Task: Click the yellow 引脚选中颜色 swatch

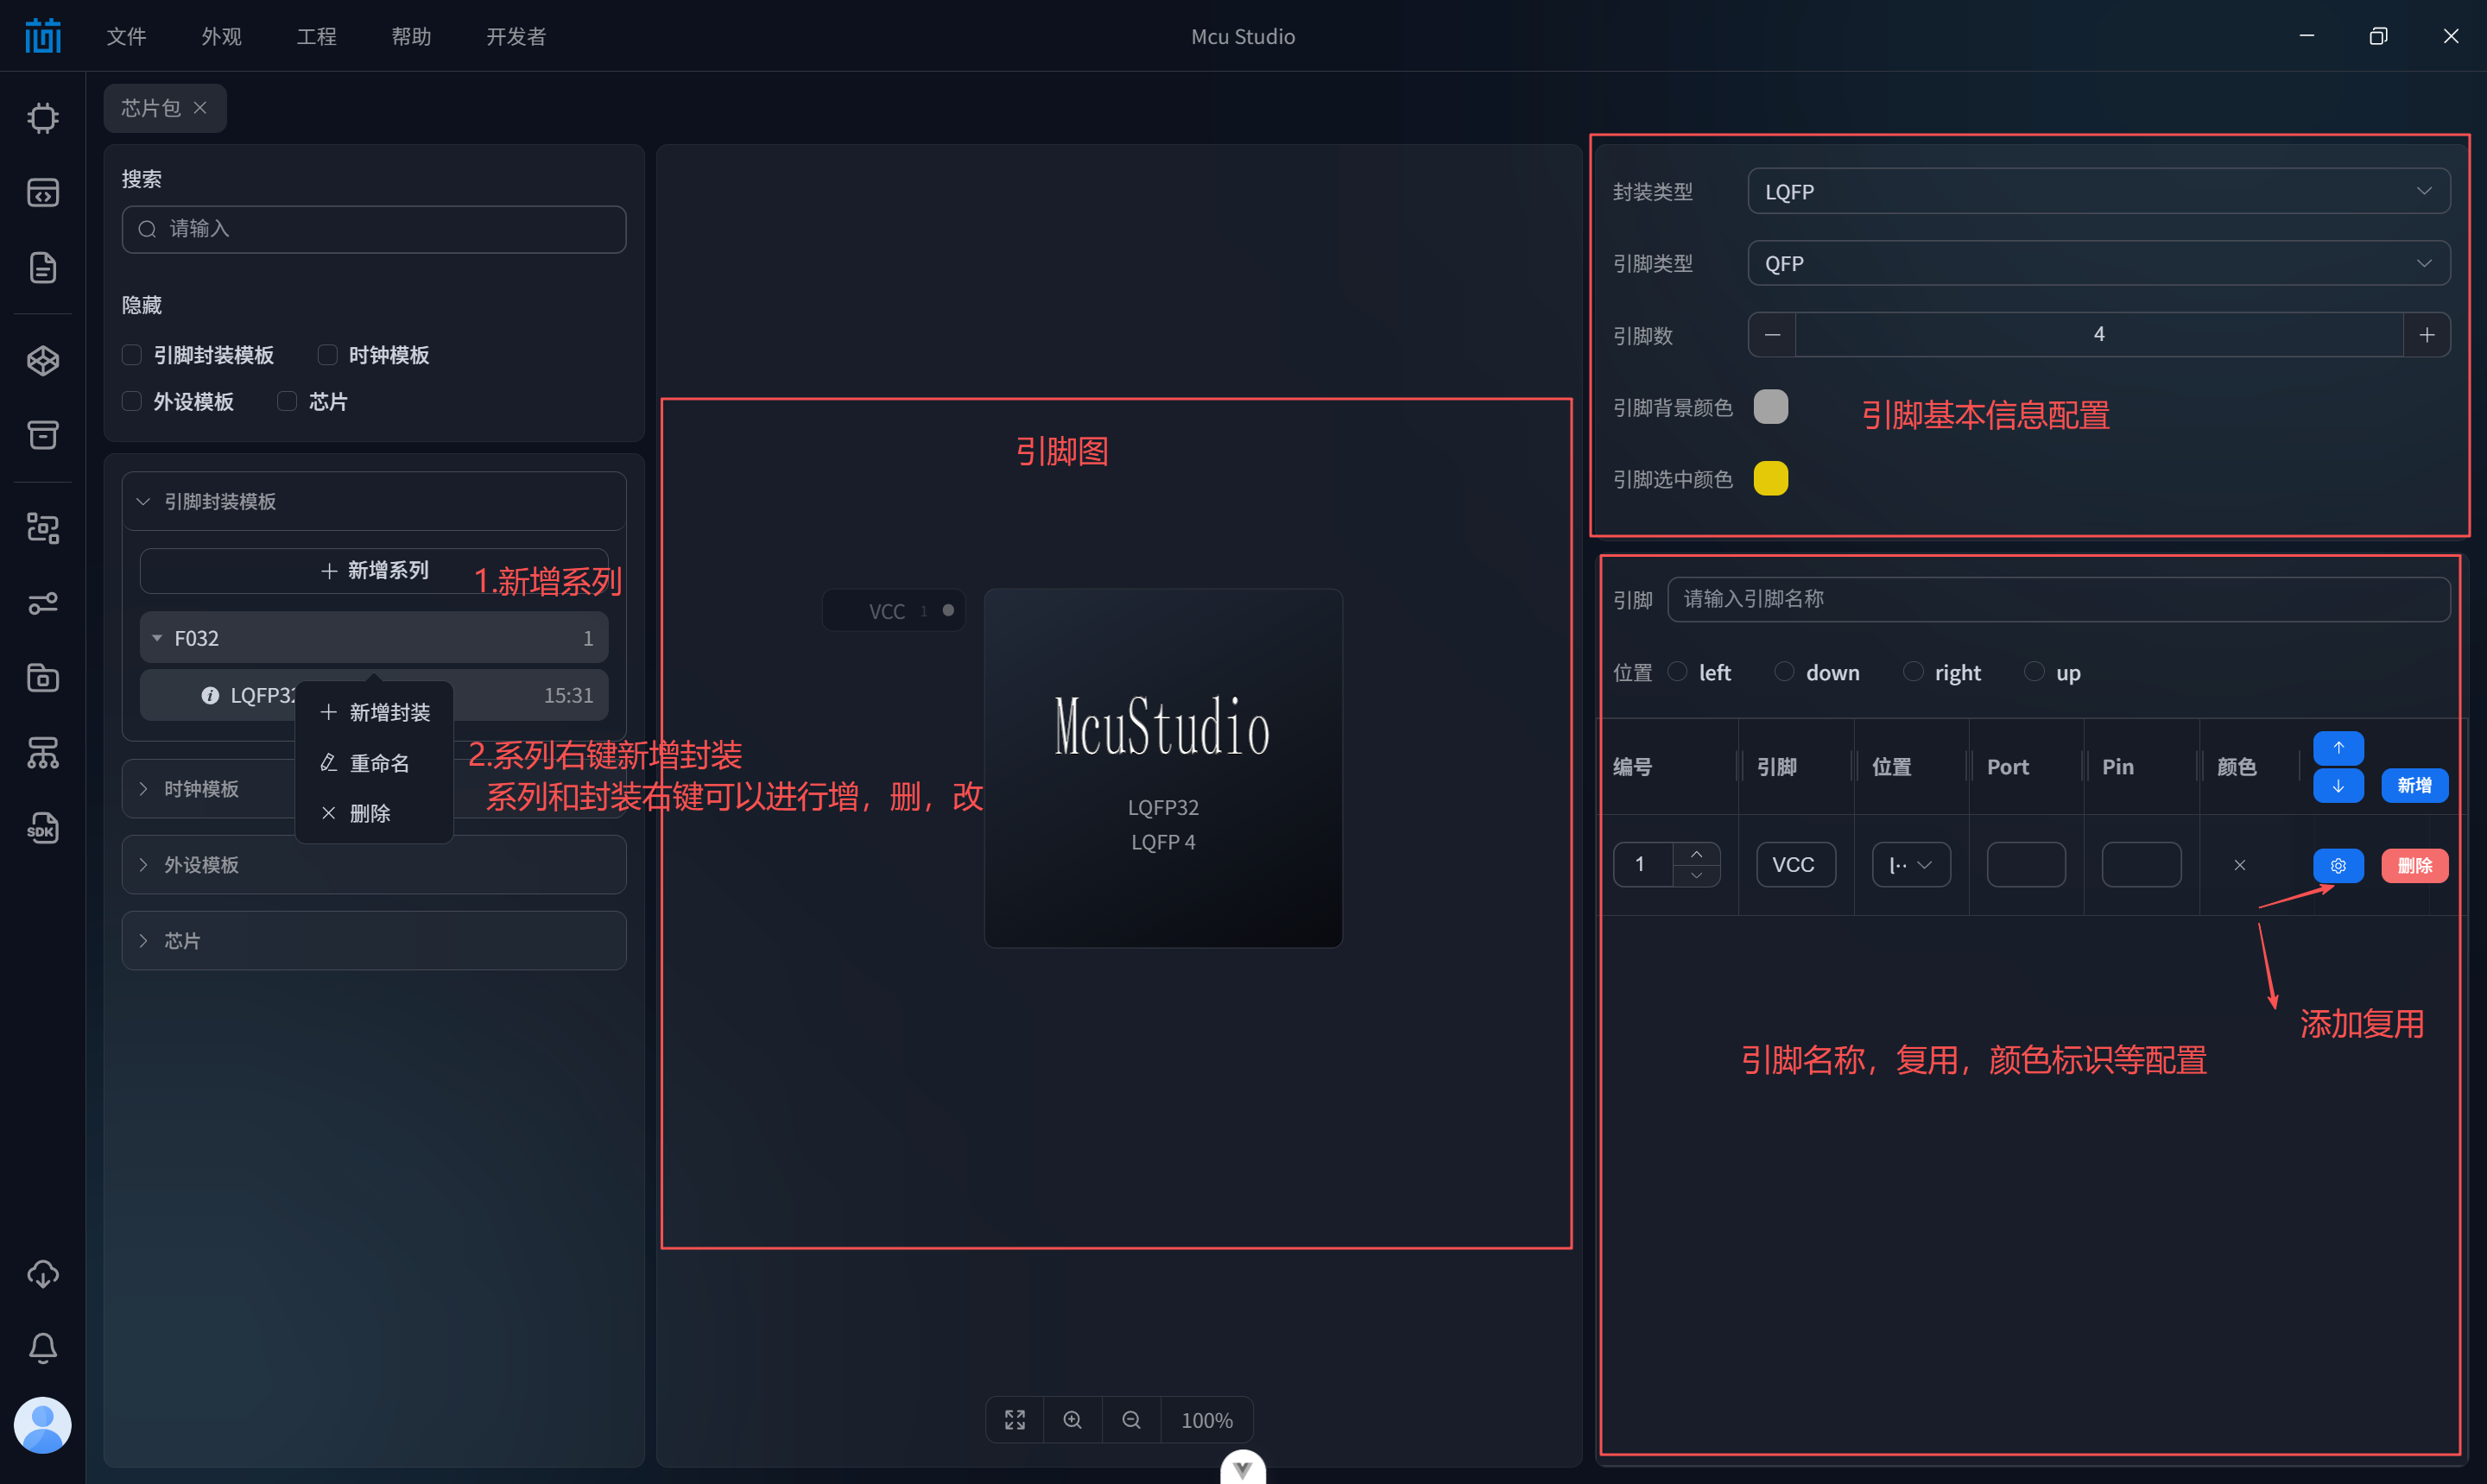Action: point(1770,479)
